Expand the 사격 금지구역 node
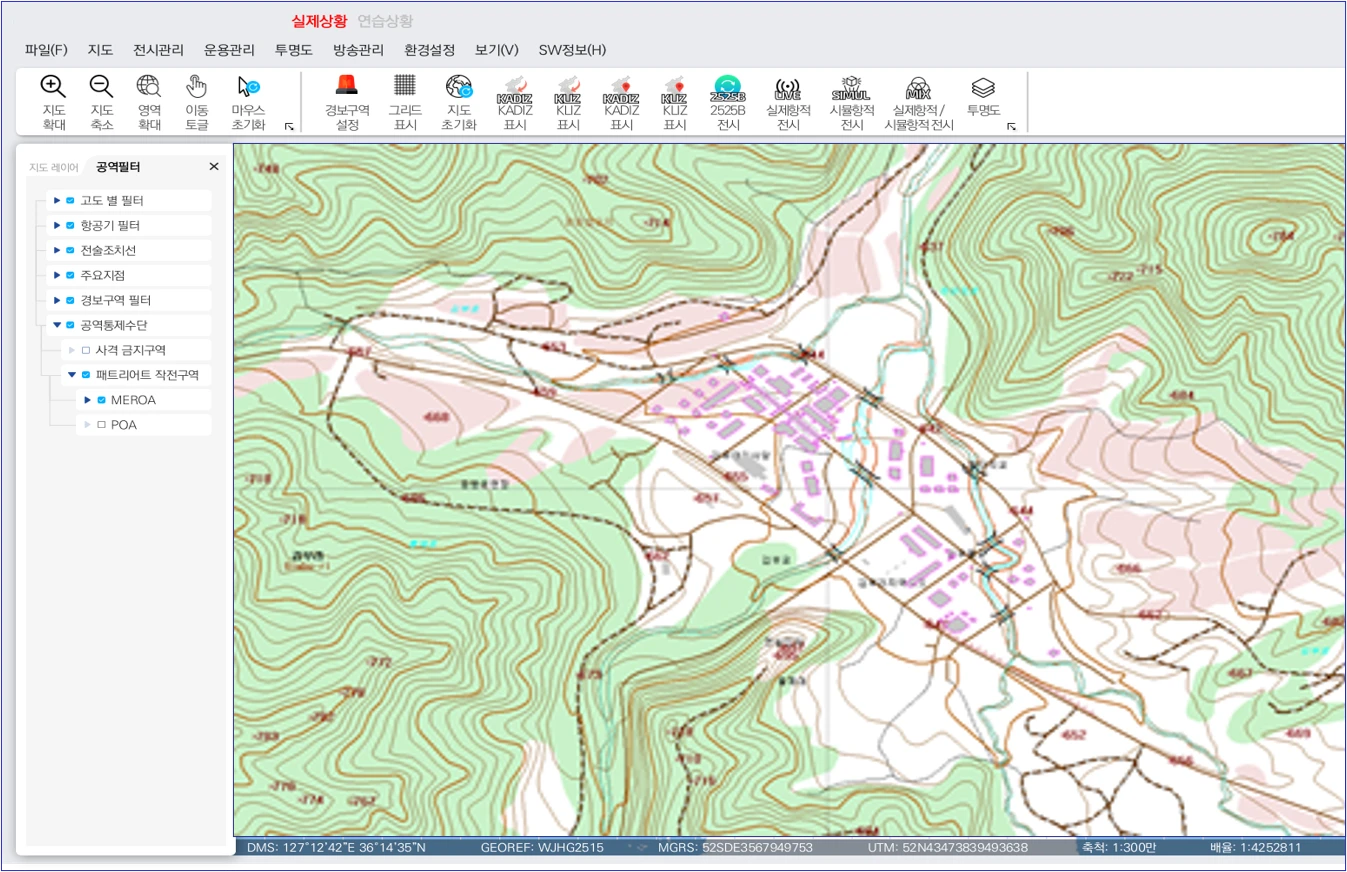 coord(72,350)
